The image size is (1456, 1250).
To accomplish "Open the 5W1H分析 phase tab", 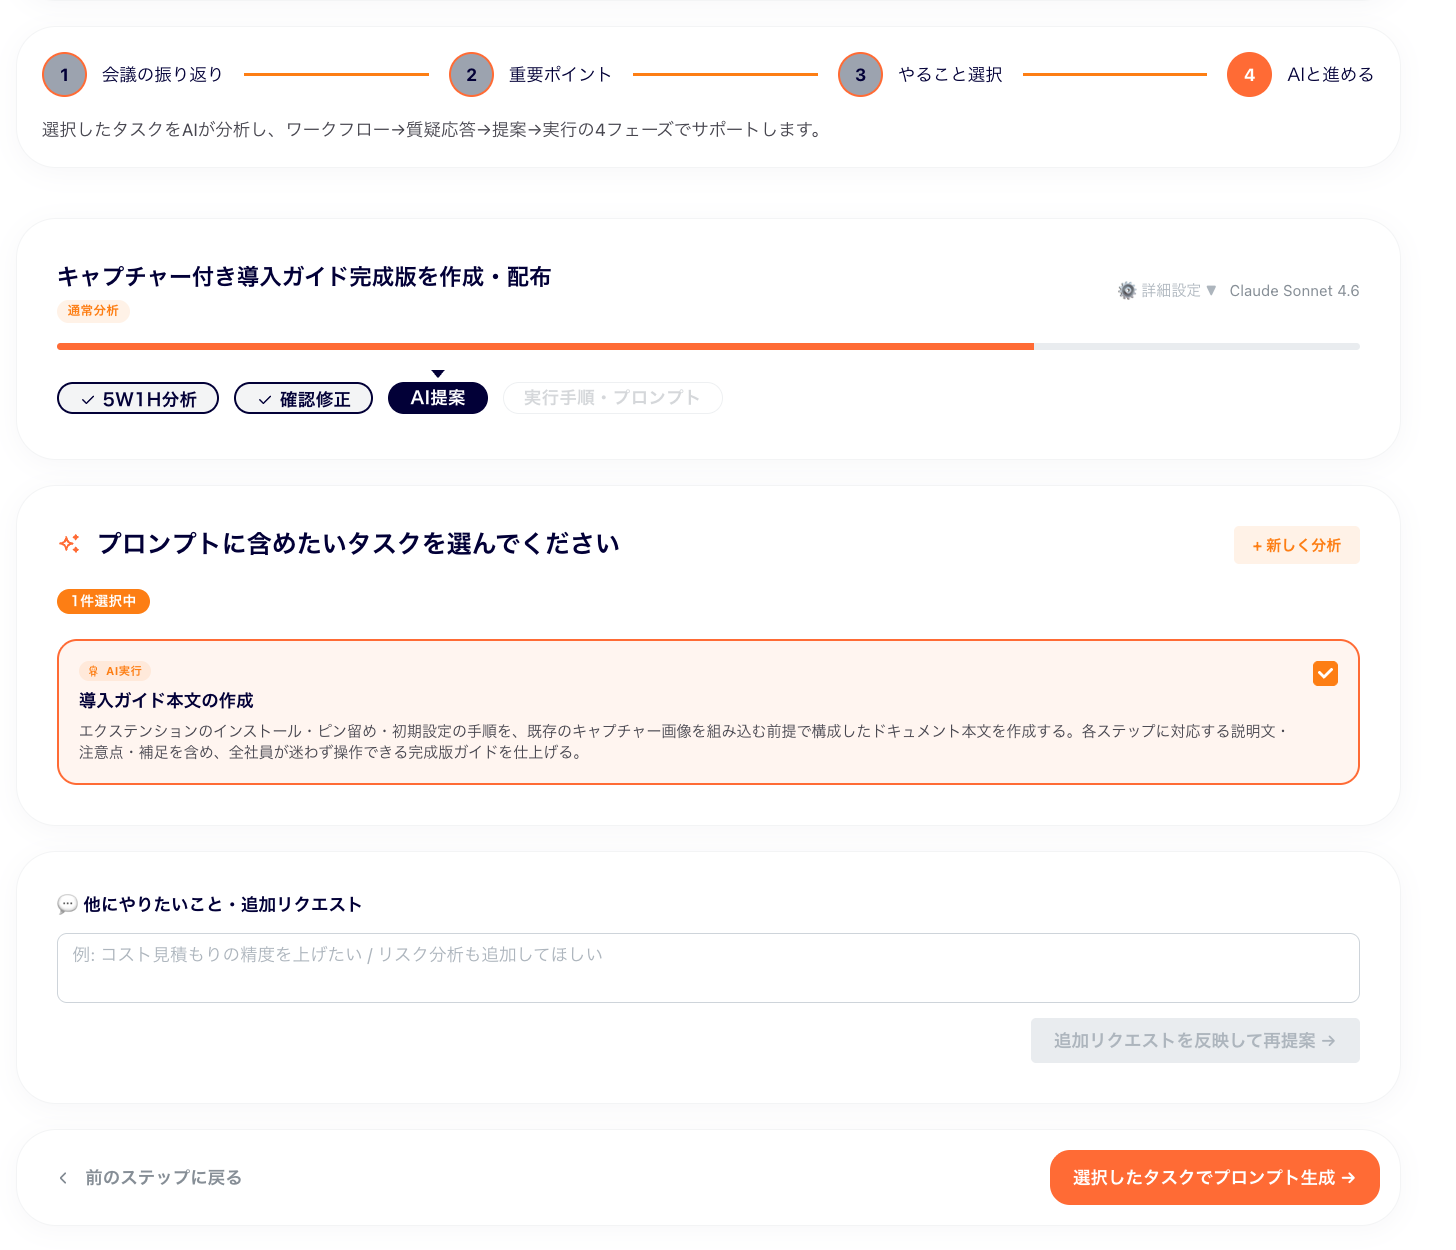I will pyautogui.click(x=138, y=399).
